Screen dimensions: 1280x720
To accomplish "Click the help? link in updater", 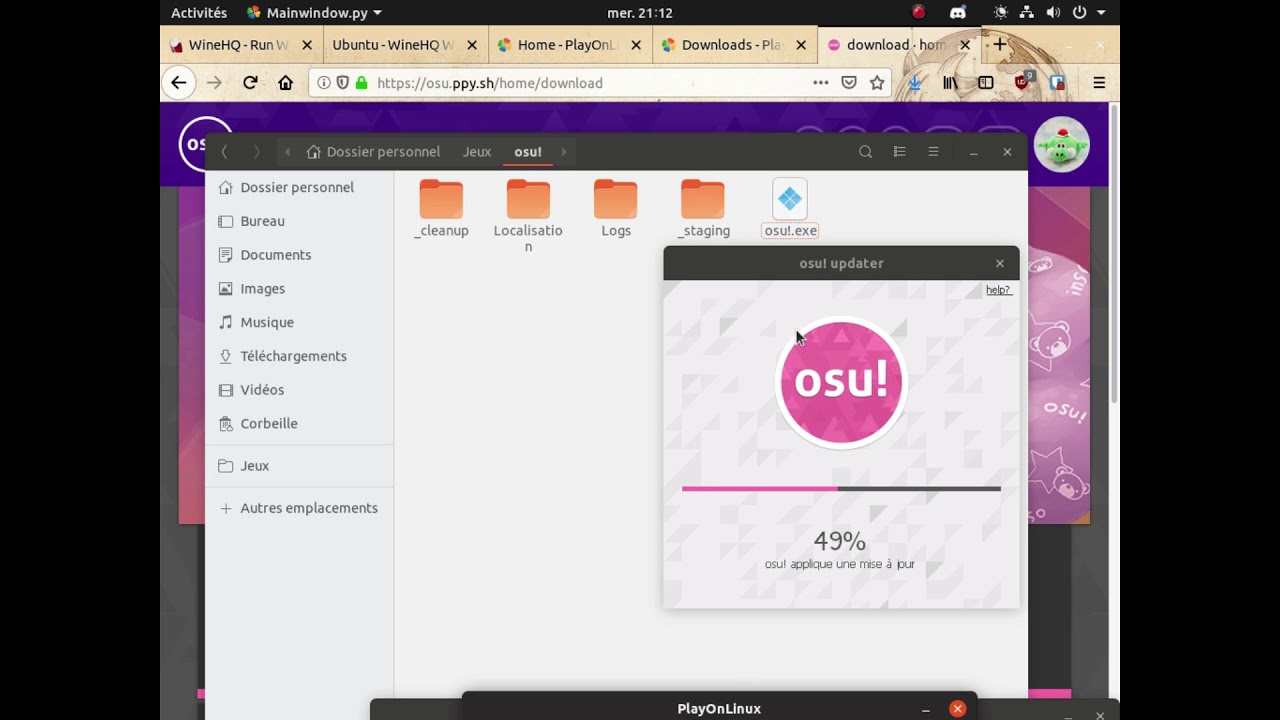I will coord(998,290).
